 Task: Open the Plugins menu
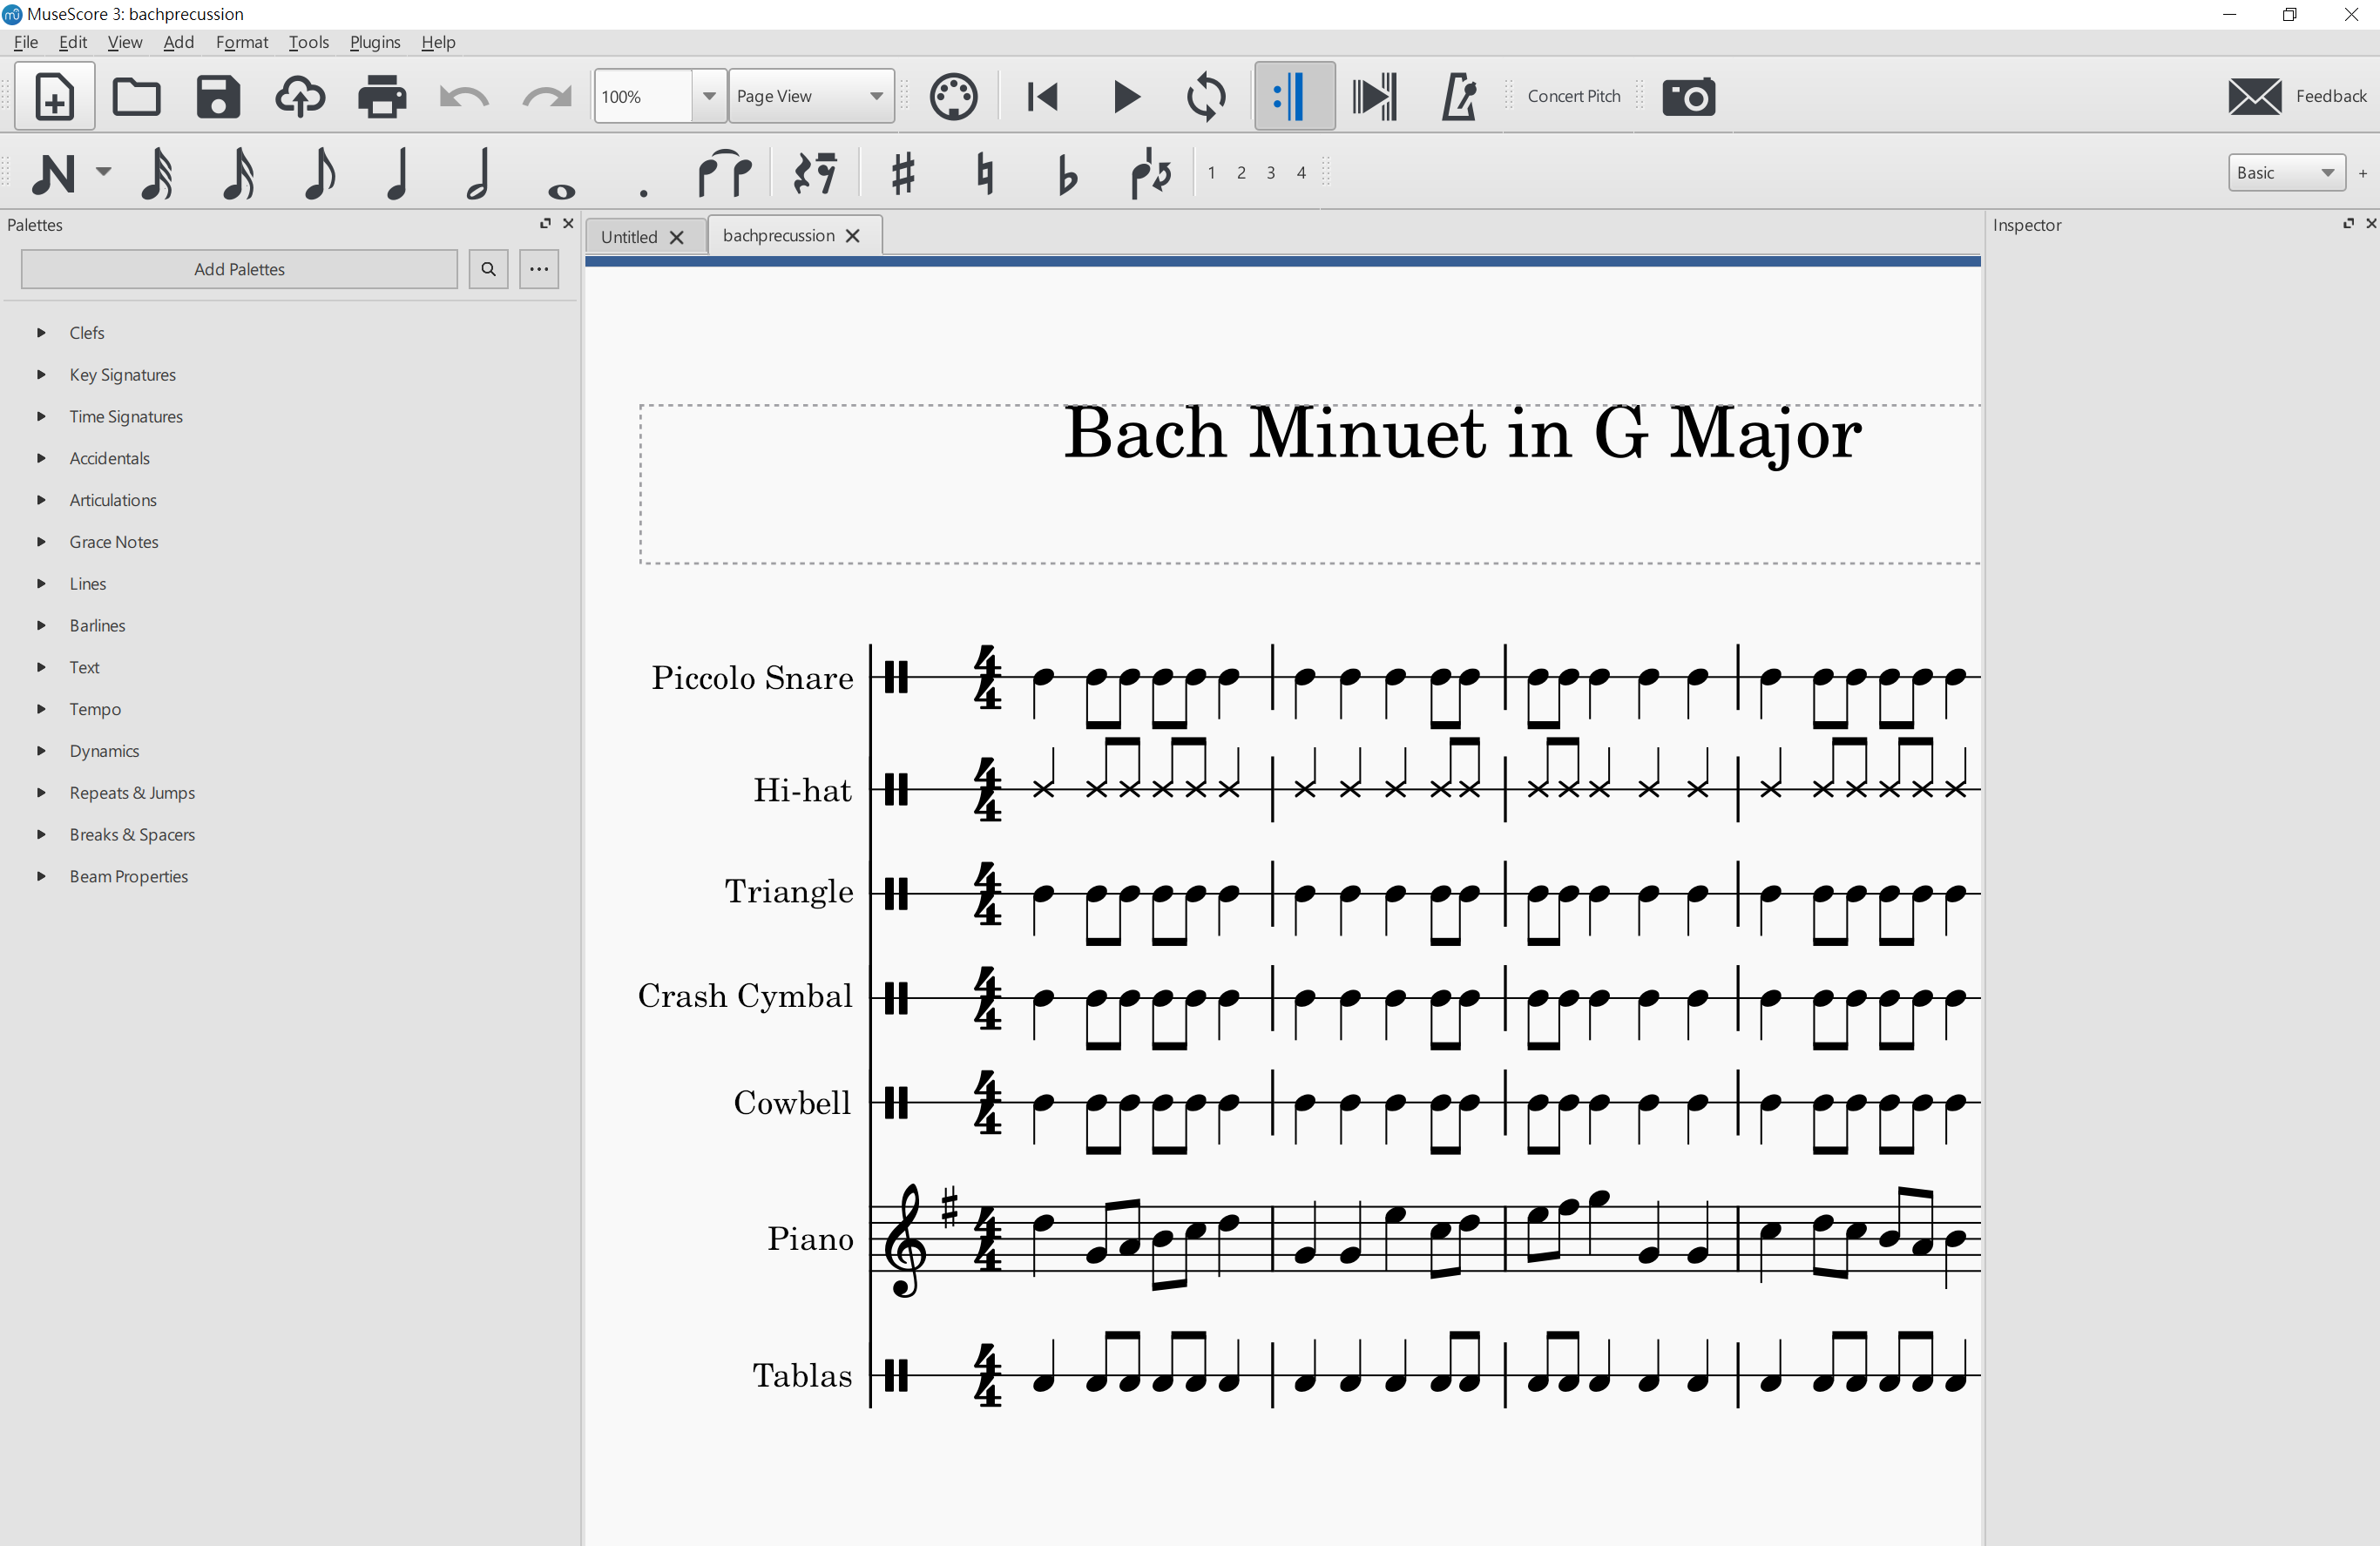pyautogui.click(x=374, y=42)
